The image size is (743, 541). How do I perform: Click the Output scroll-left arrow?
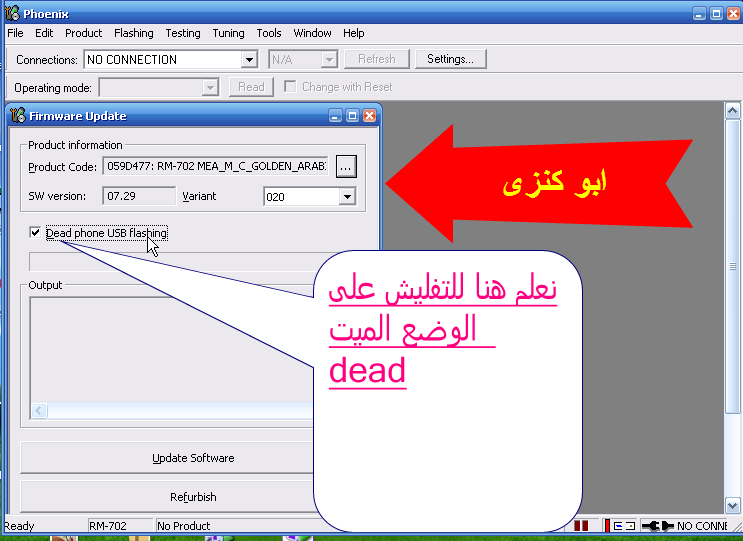coord(39,410)
